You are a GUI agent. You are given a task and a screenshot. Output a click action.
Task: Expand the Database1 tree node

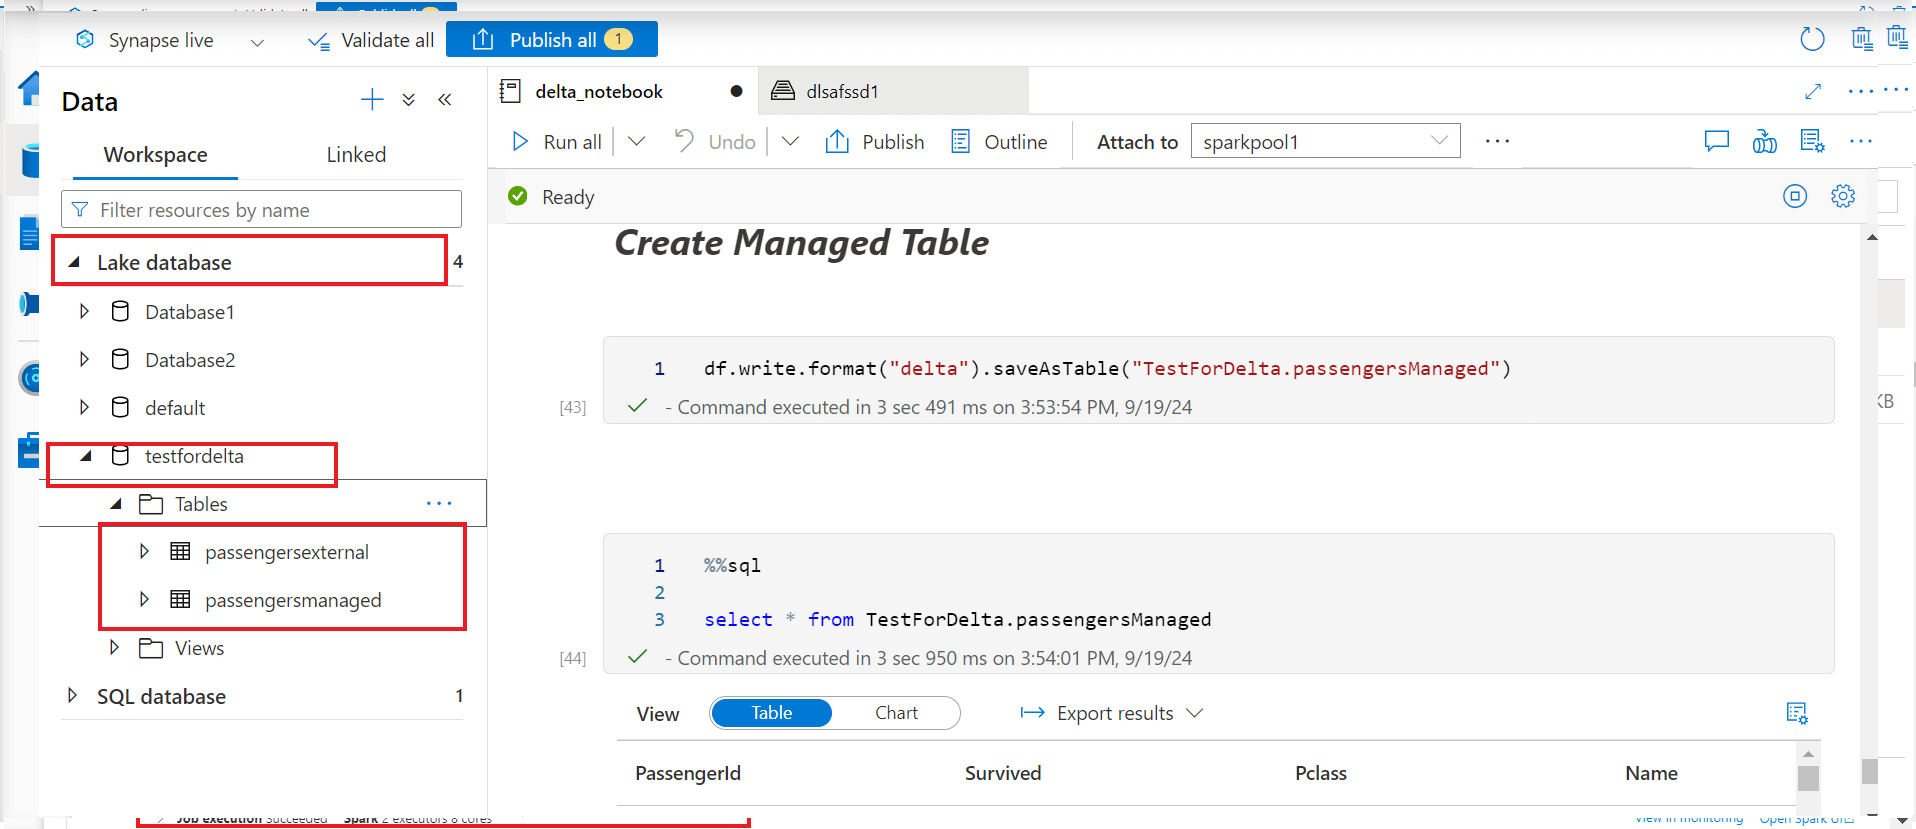click(x=84, y=312)
